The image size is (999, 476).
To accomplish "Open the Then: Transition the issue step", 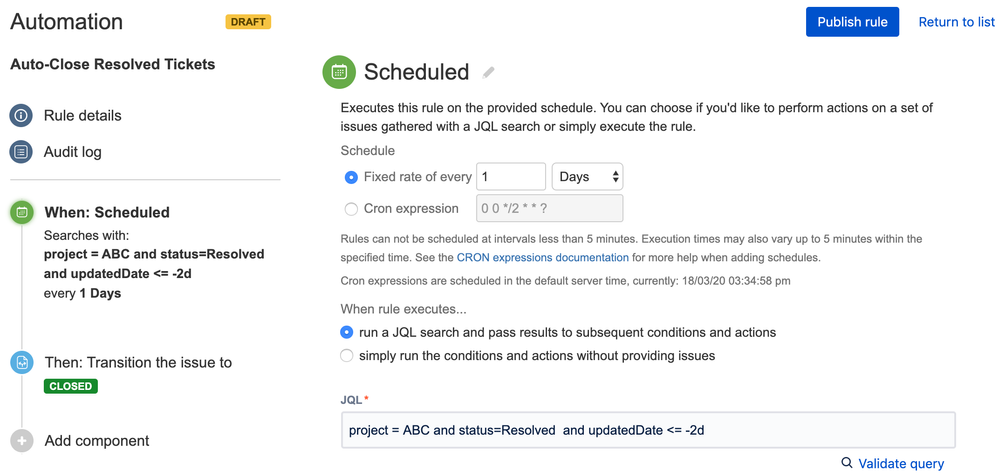I will (138, 362).
